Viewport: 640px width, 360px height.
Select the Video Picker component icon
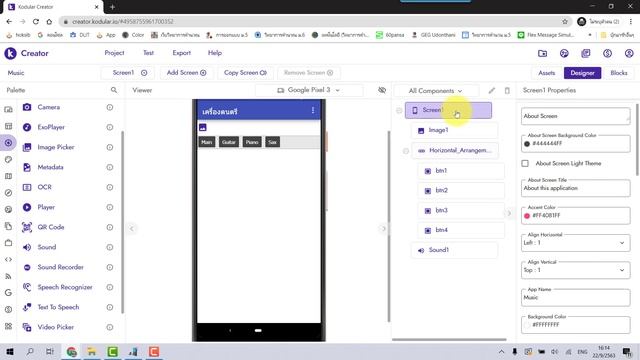pyautogui.click(x=27, y=327)
